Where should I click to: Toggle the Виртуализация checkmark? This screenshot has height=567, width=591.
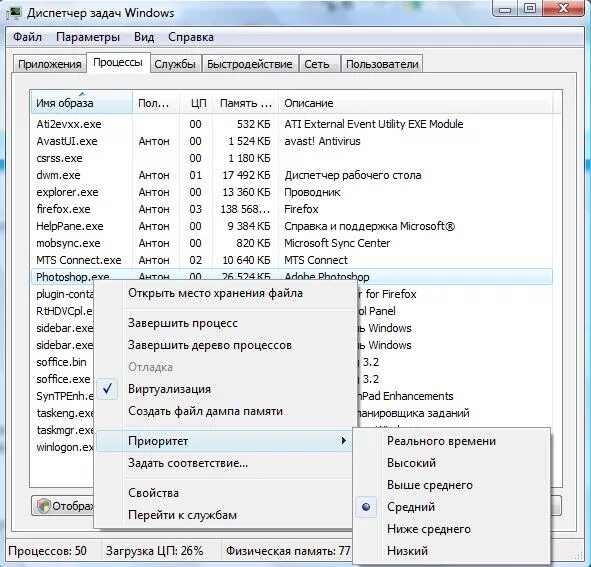coord(107,389)
